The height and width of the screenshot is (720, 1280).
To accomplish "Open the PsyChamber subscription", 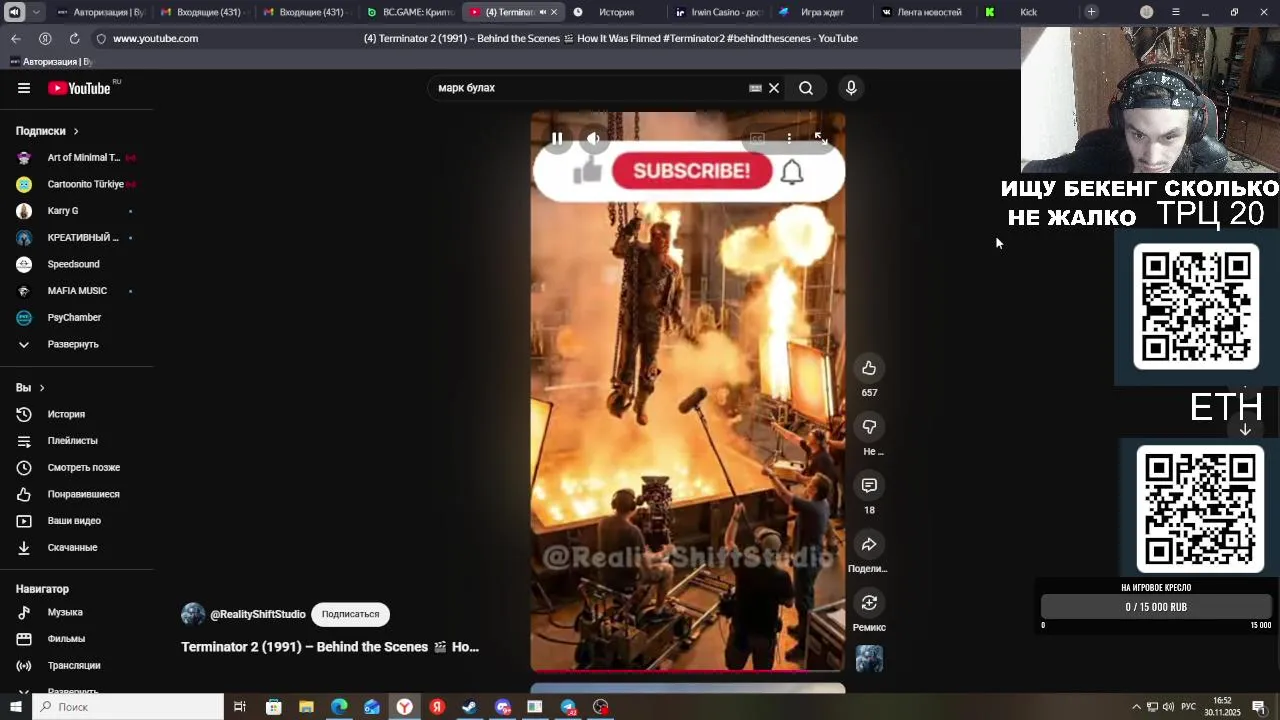I will (x=77, y=317).
